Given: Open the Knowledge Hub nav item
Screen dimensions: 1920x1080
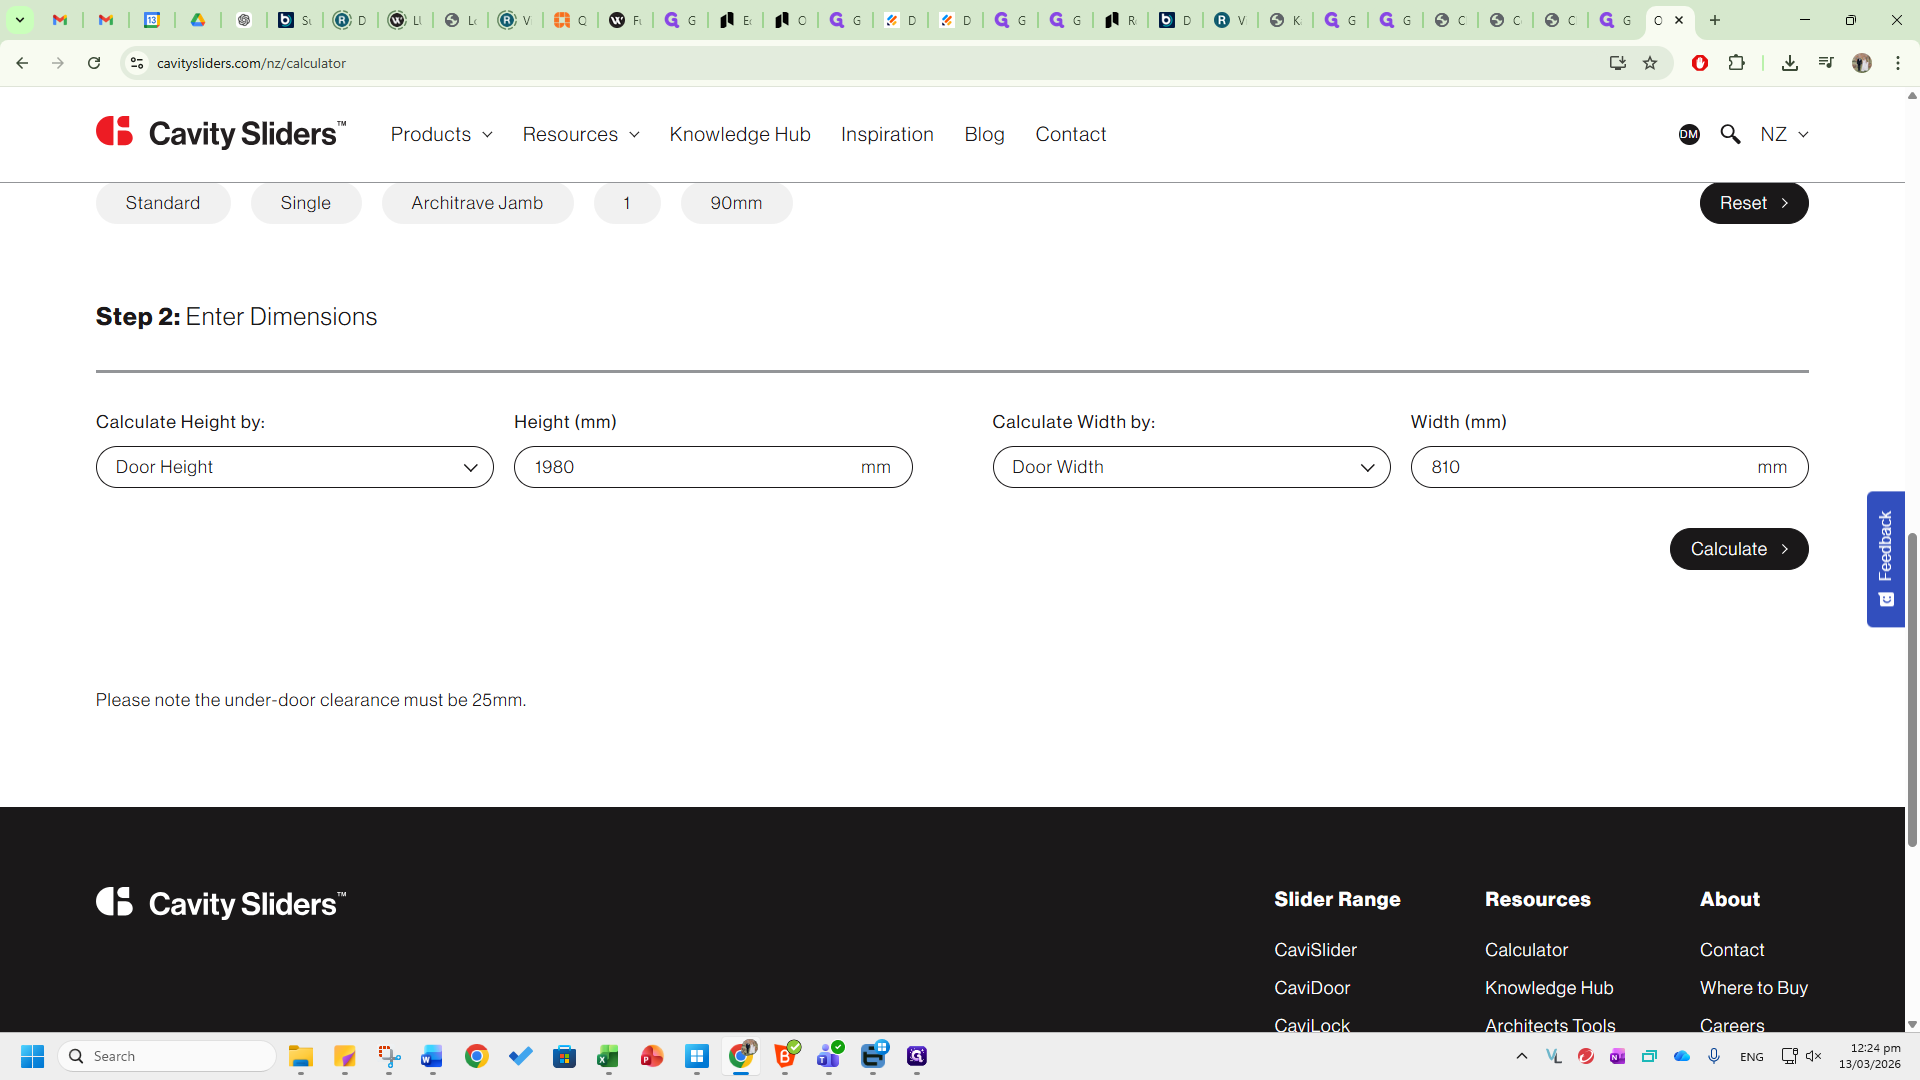Looking at the screenshot, I should coord(740,134).
